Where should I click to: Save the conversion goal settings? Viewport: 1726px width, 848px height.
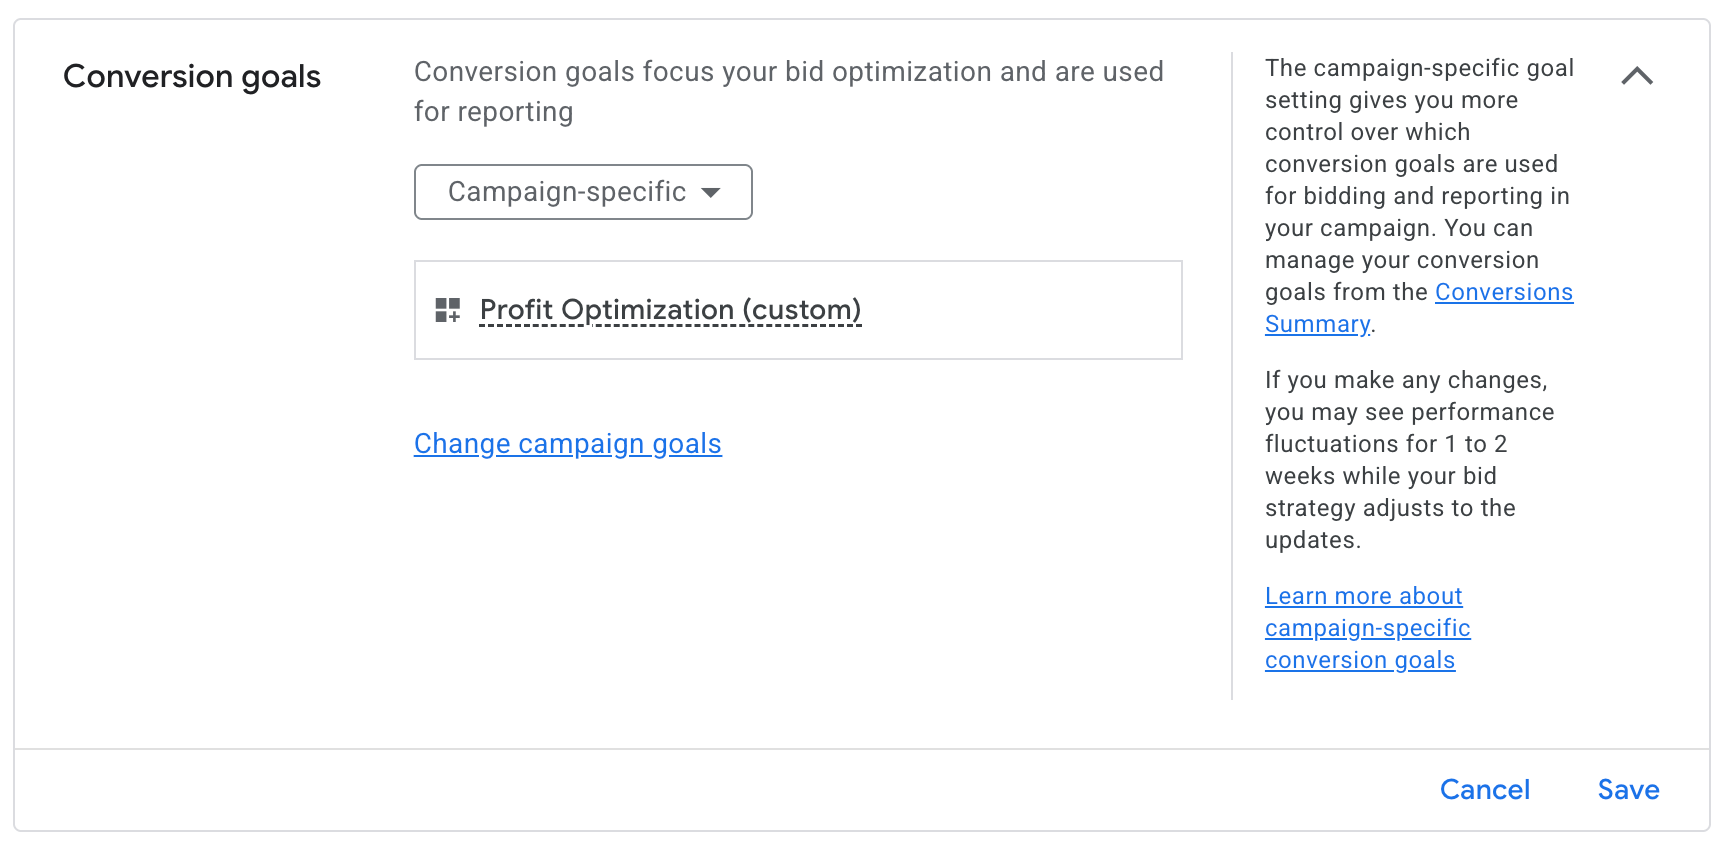pyautogui.click(x=1628, y=789)
